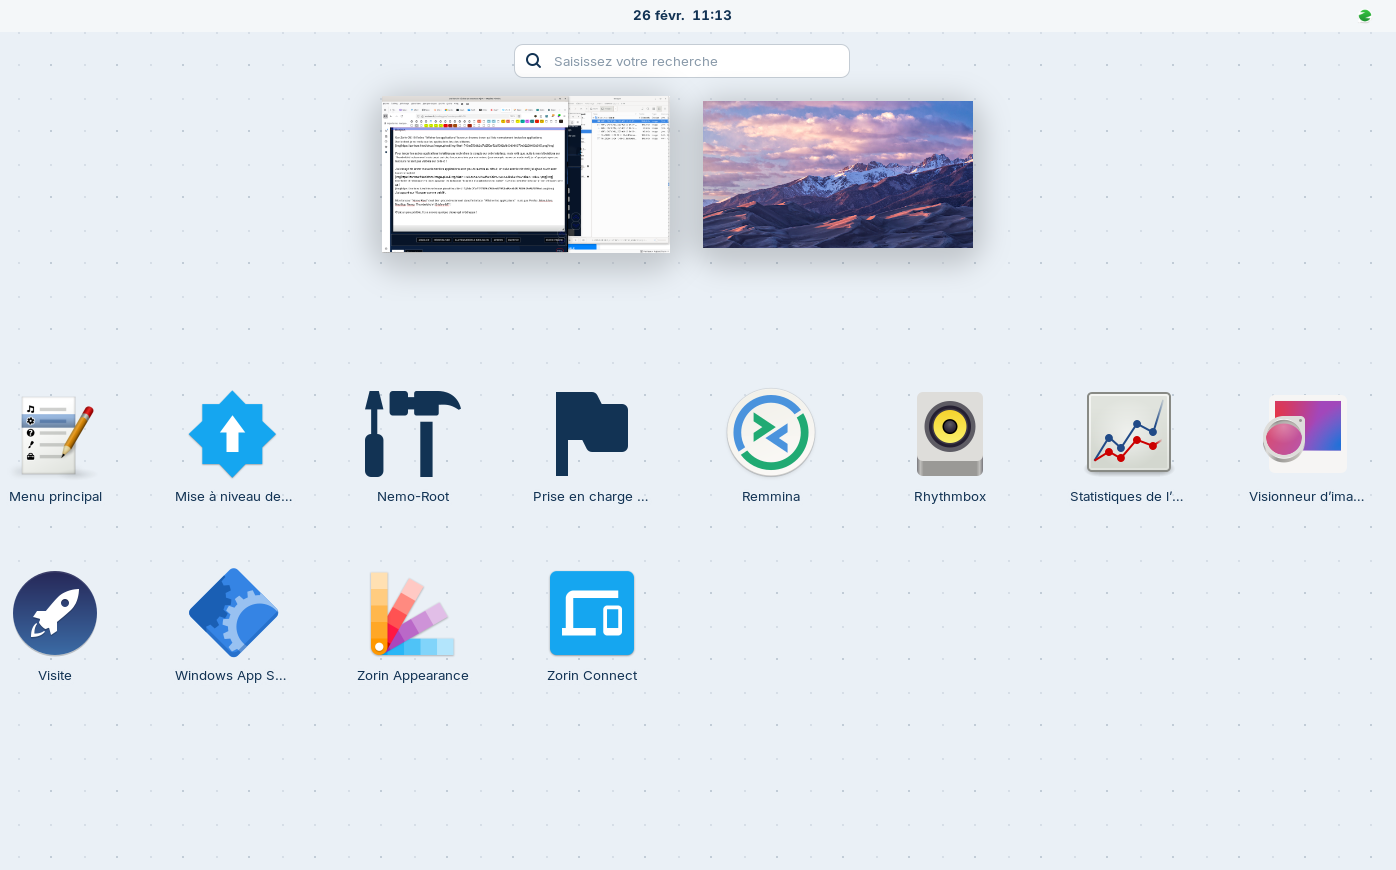Switch to the mountain wallpaper workspace
Image resolution: width=1396 pixels, height=870 pixels.
[x=837, y=175]
